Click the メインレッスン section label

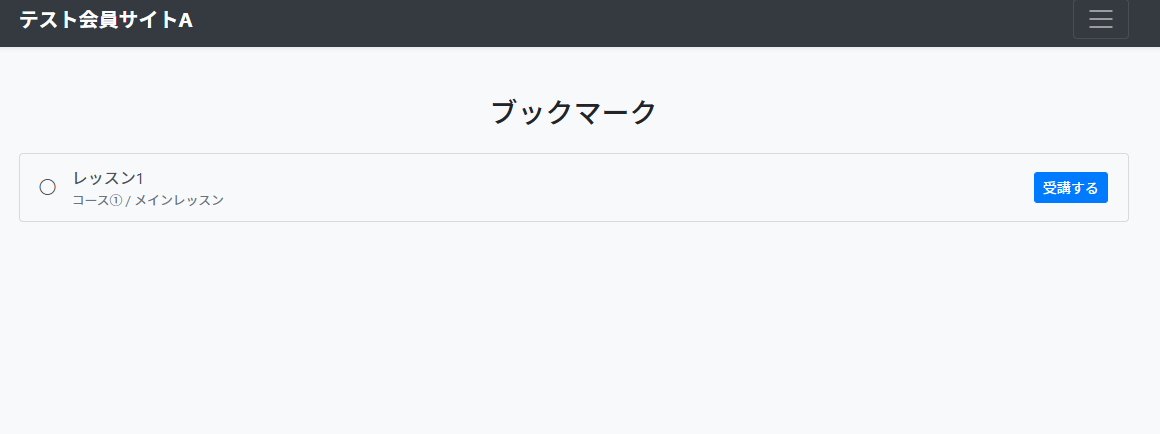point(179,200)
